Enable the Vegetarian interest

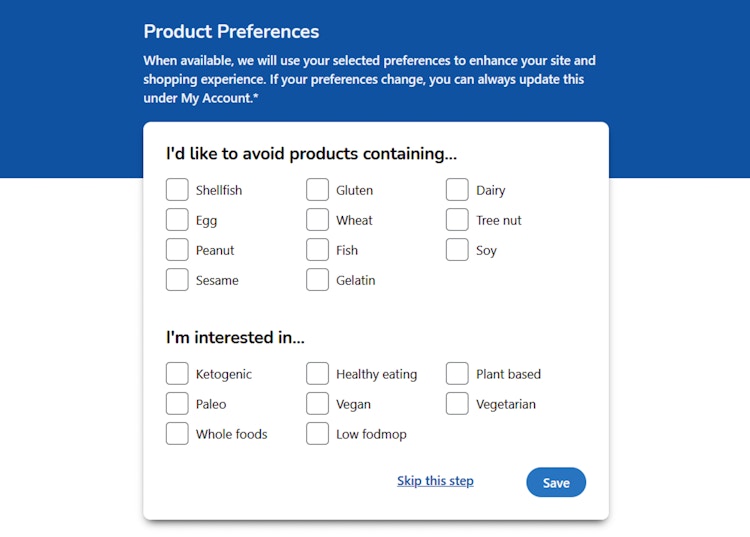click(457, 404)
